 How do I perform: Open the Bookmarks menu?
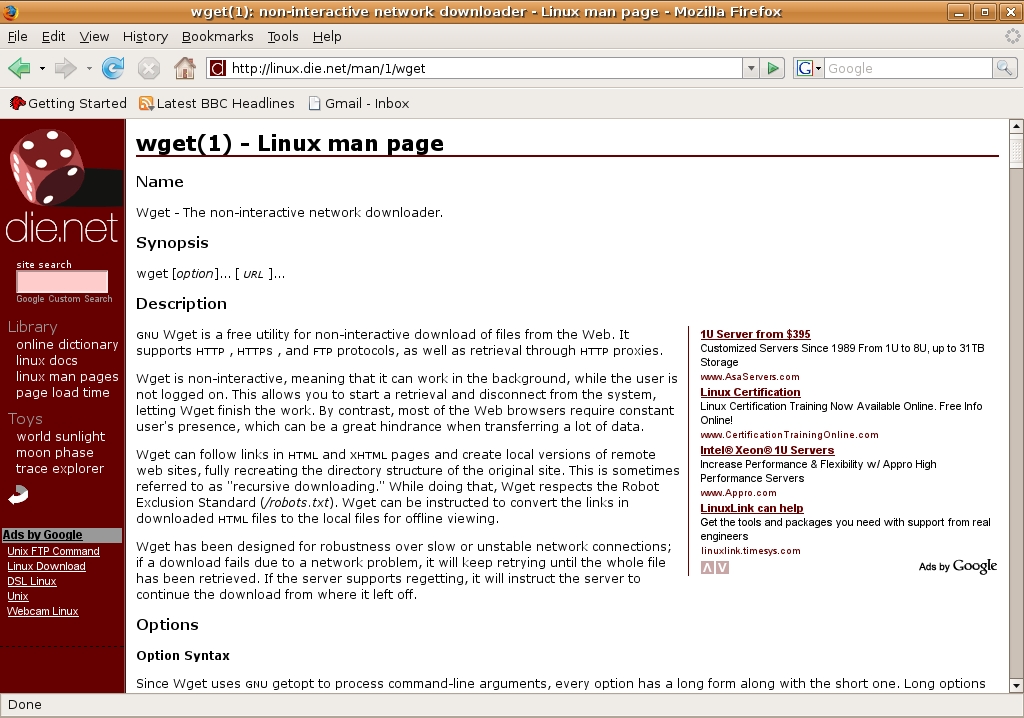coord(217,37)
